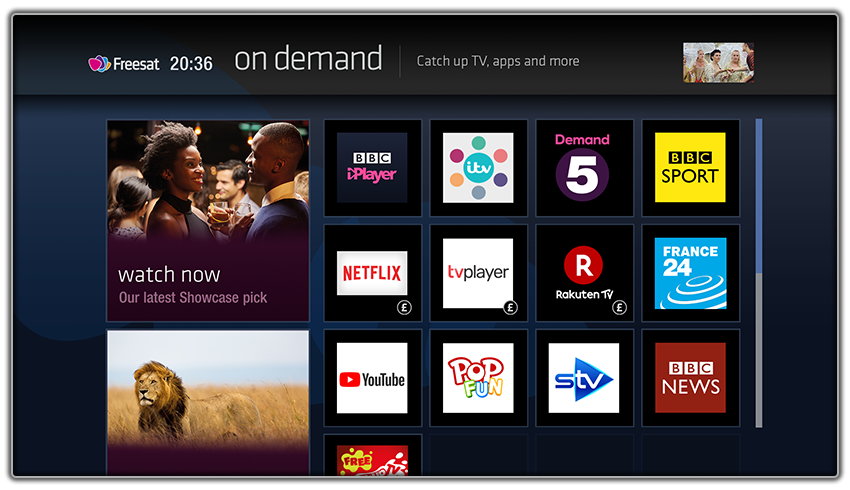Click the live TV preview thumbnail
This screenshot has width=850, height=490.
coord(718,63)
